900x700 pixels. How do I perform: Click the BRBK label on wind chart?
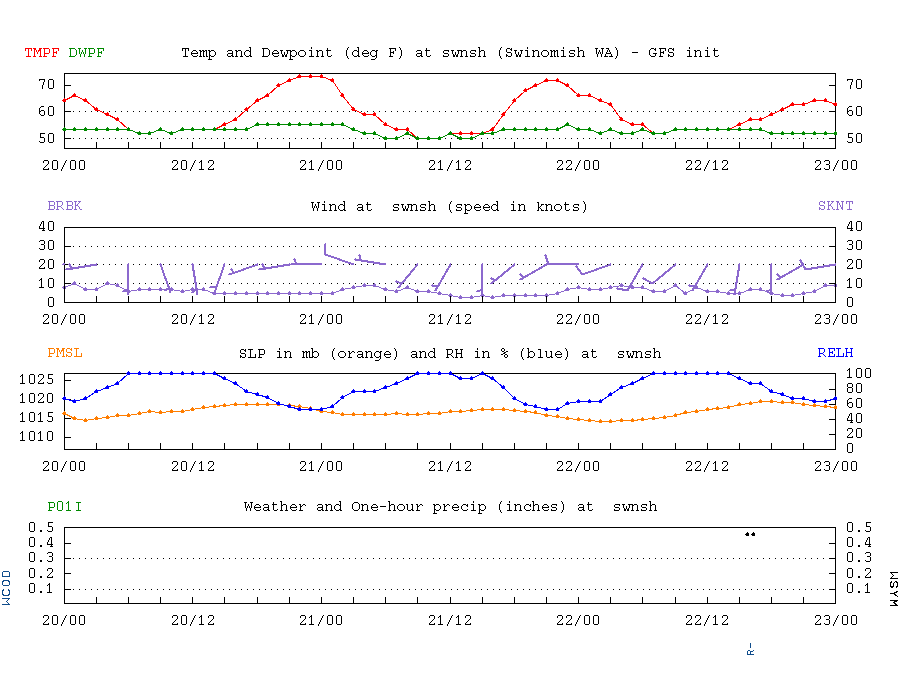click(64, 206)
